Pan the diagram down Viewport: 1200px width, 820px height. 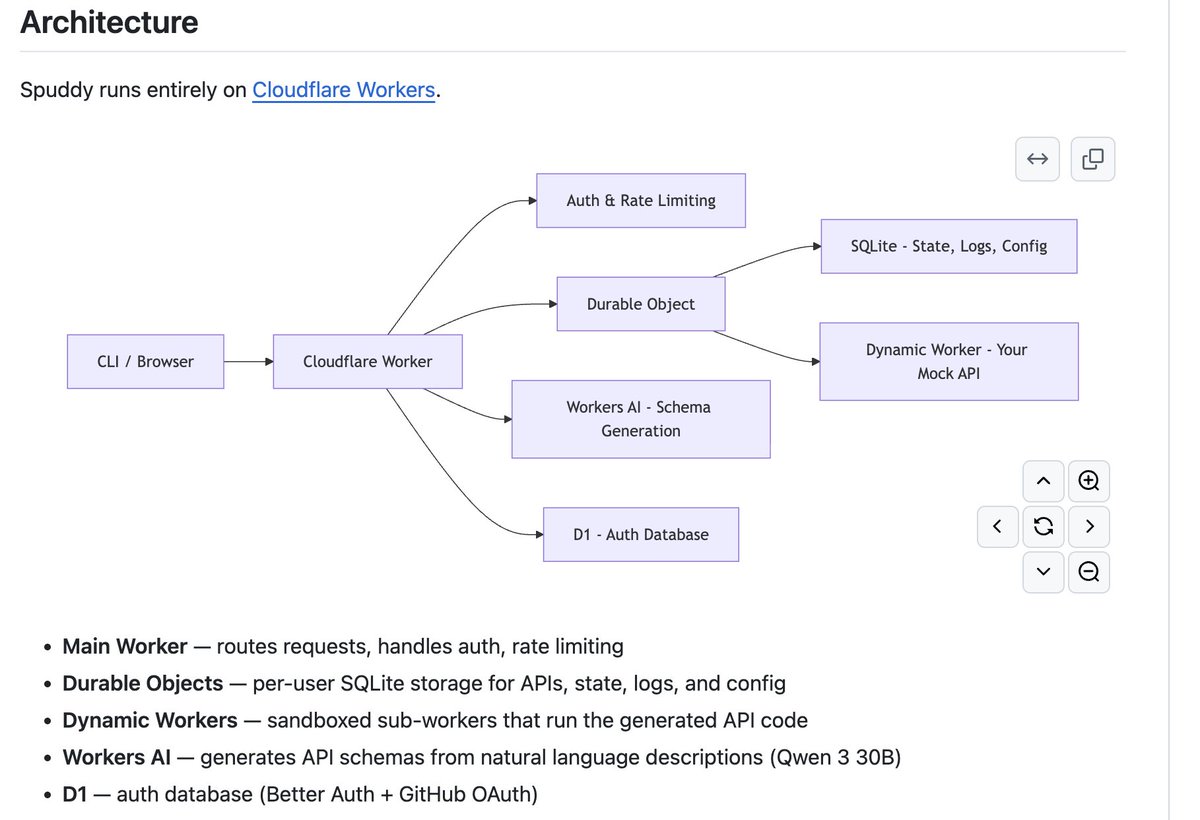coord(1043,571)
